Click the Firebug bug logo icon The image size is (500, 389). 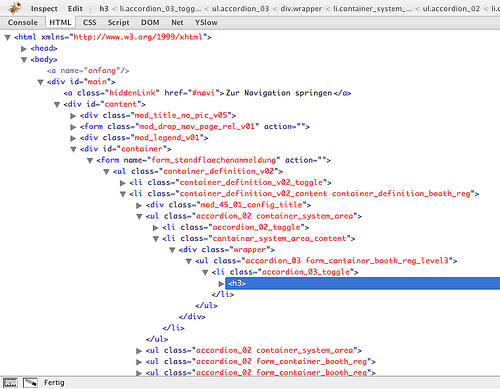pos(14,8)
